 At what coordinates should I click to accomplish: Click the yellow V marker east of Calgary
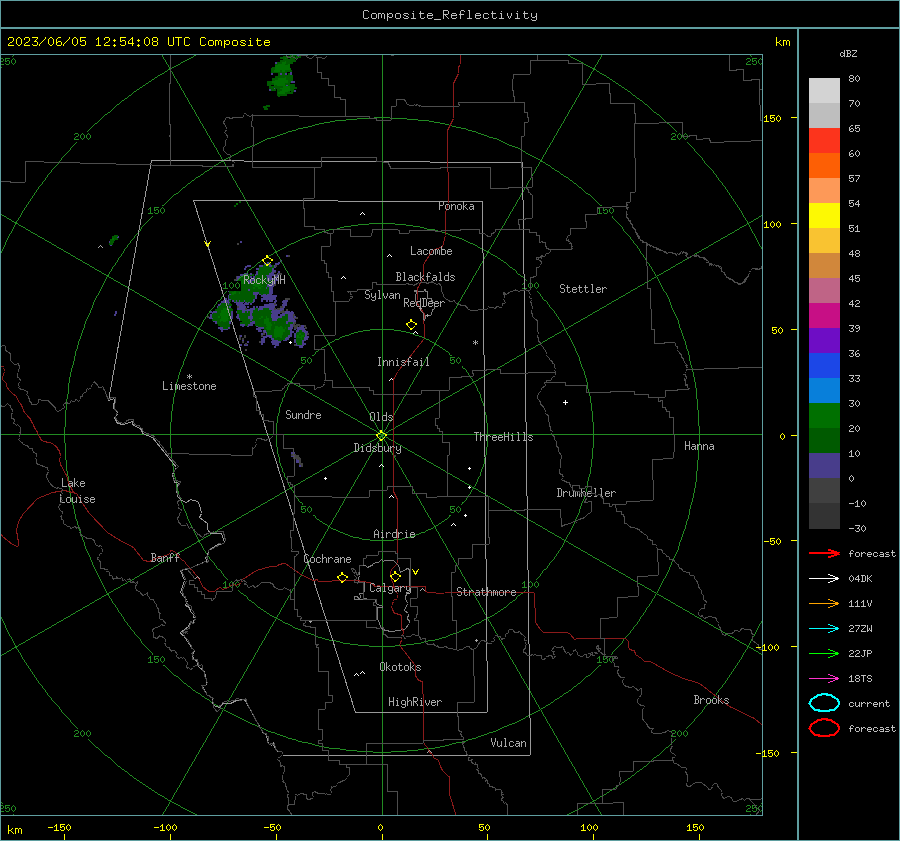[416, 572]
